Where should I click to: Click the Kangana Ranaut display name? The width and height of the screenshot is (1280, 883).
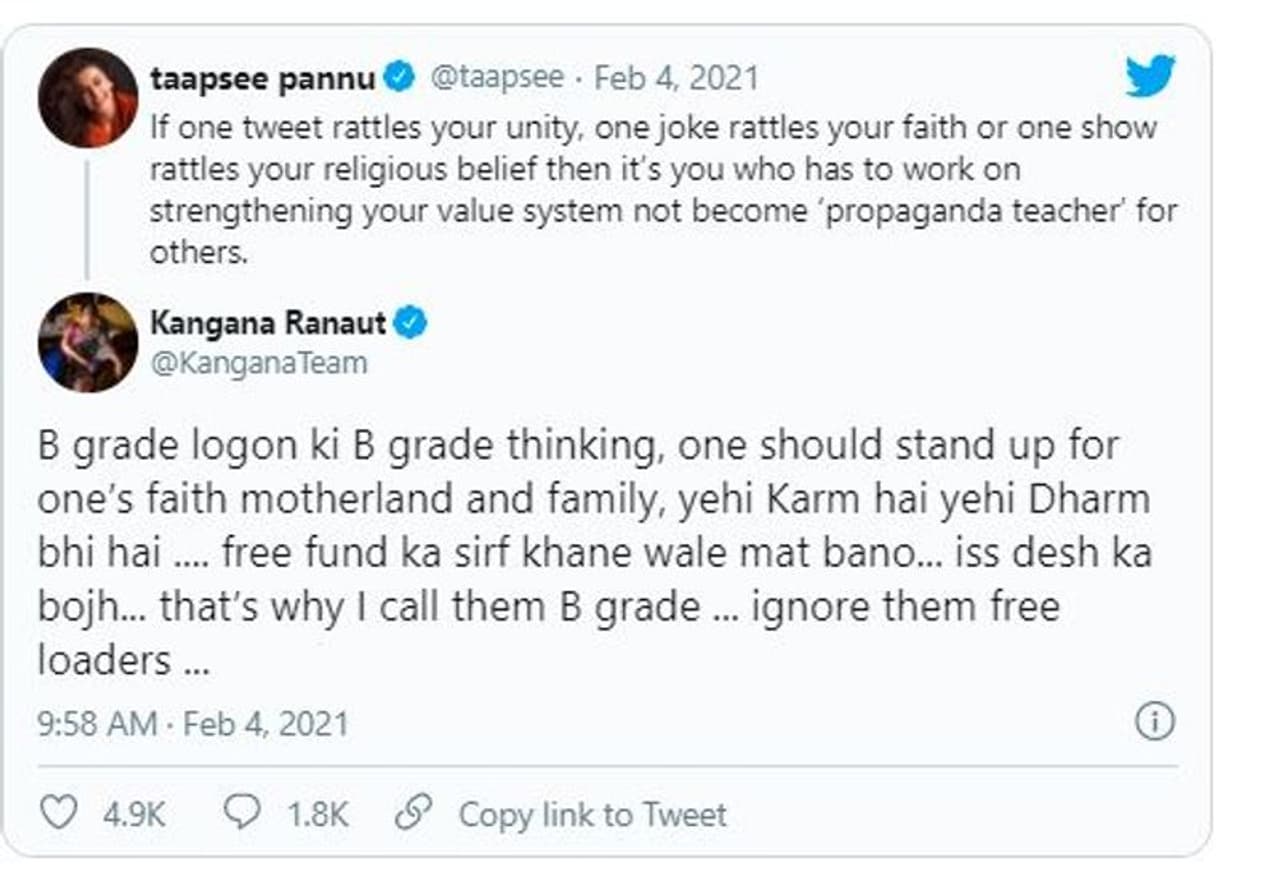point(269,323)
